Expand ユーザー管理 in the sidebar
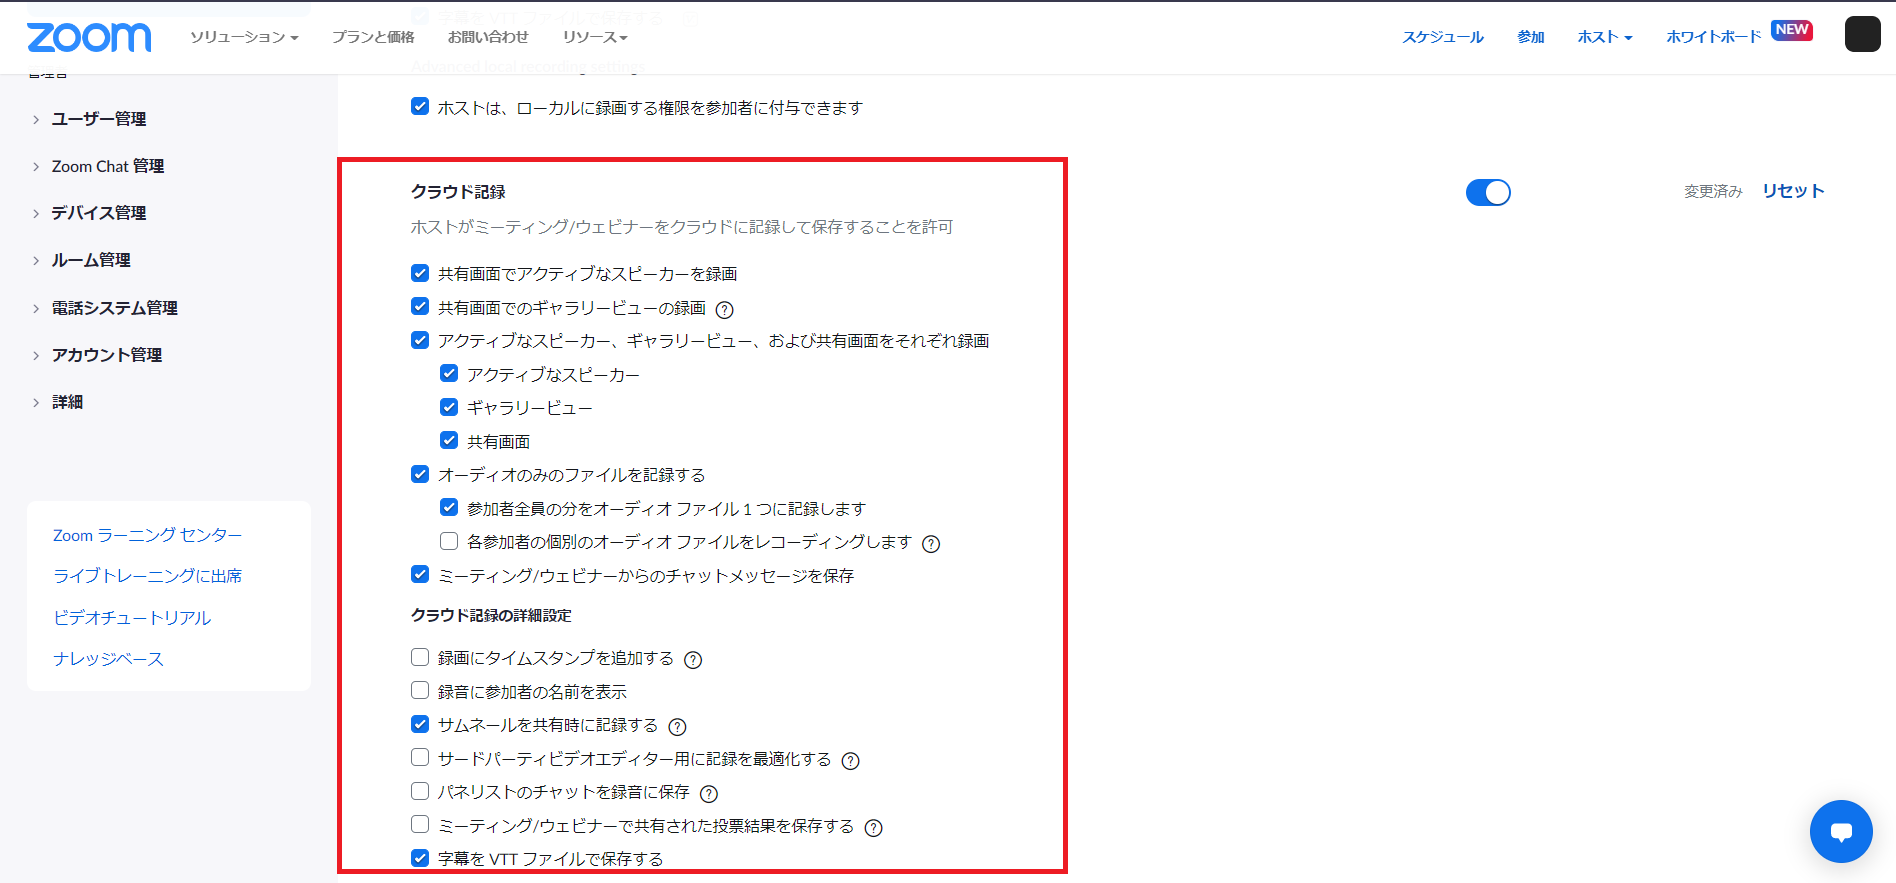1896x883 pixels. [x=98, y=119]
